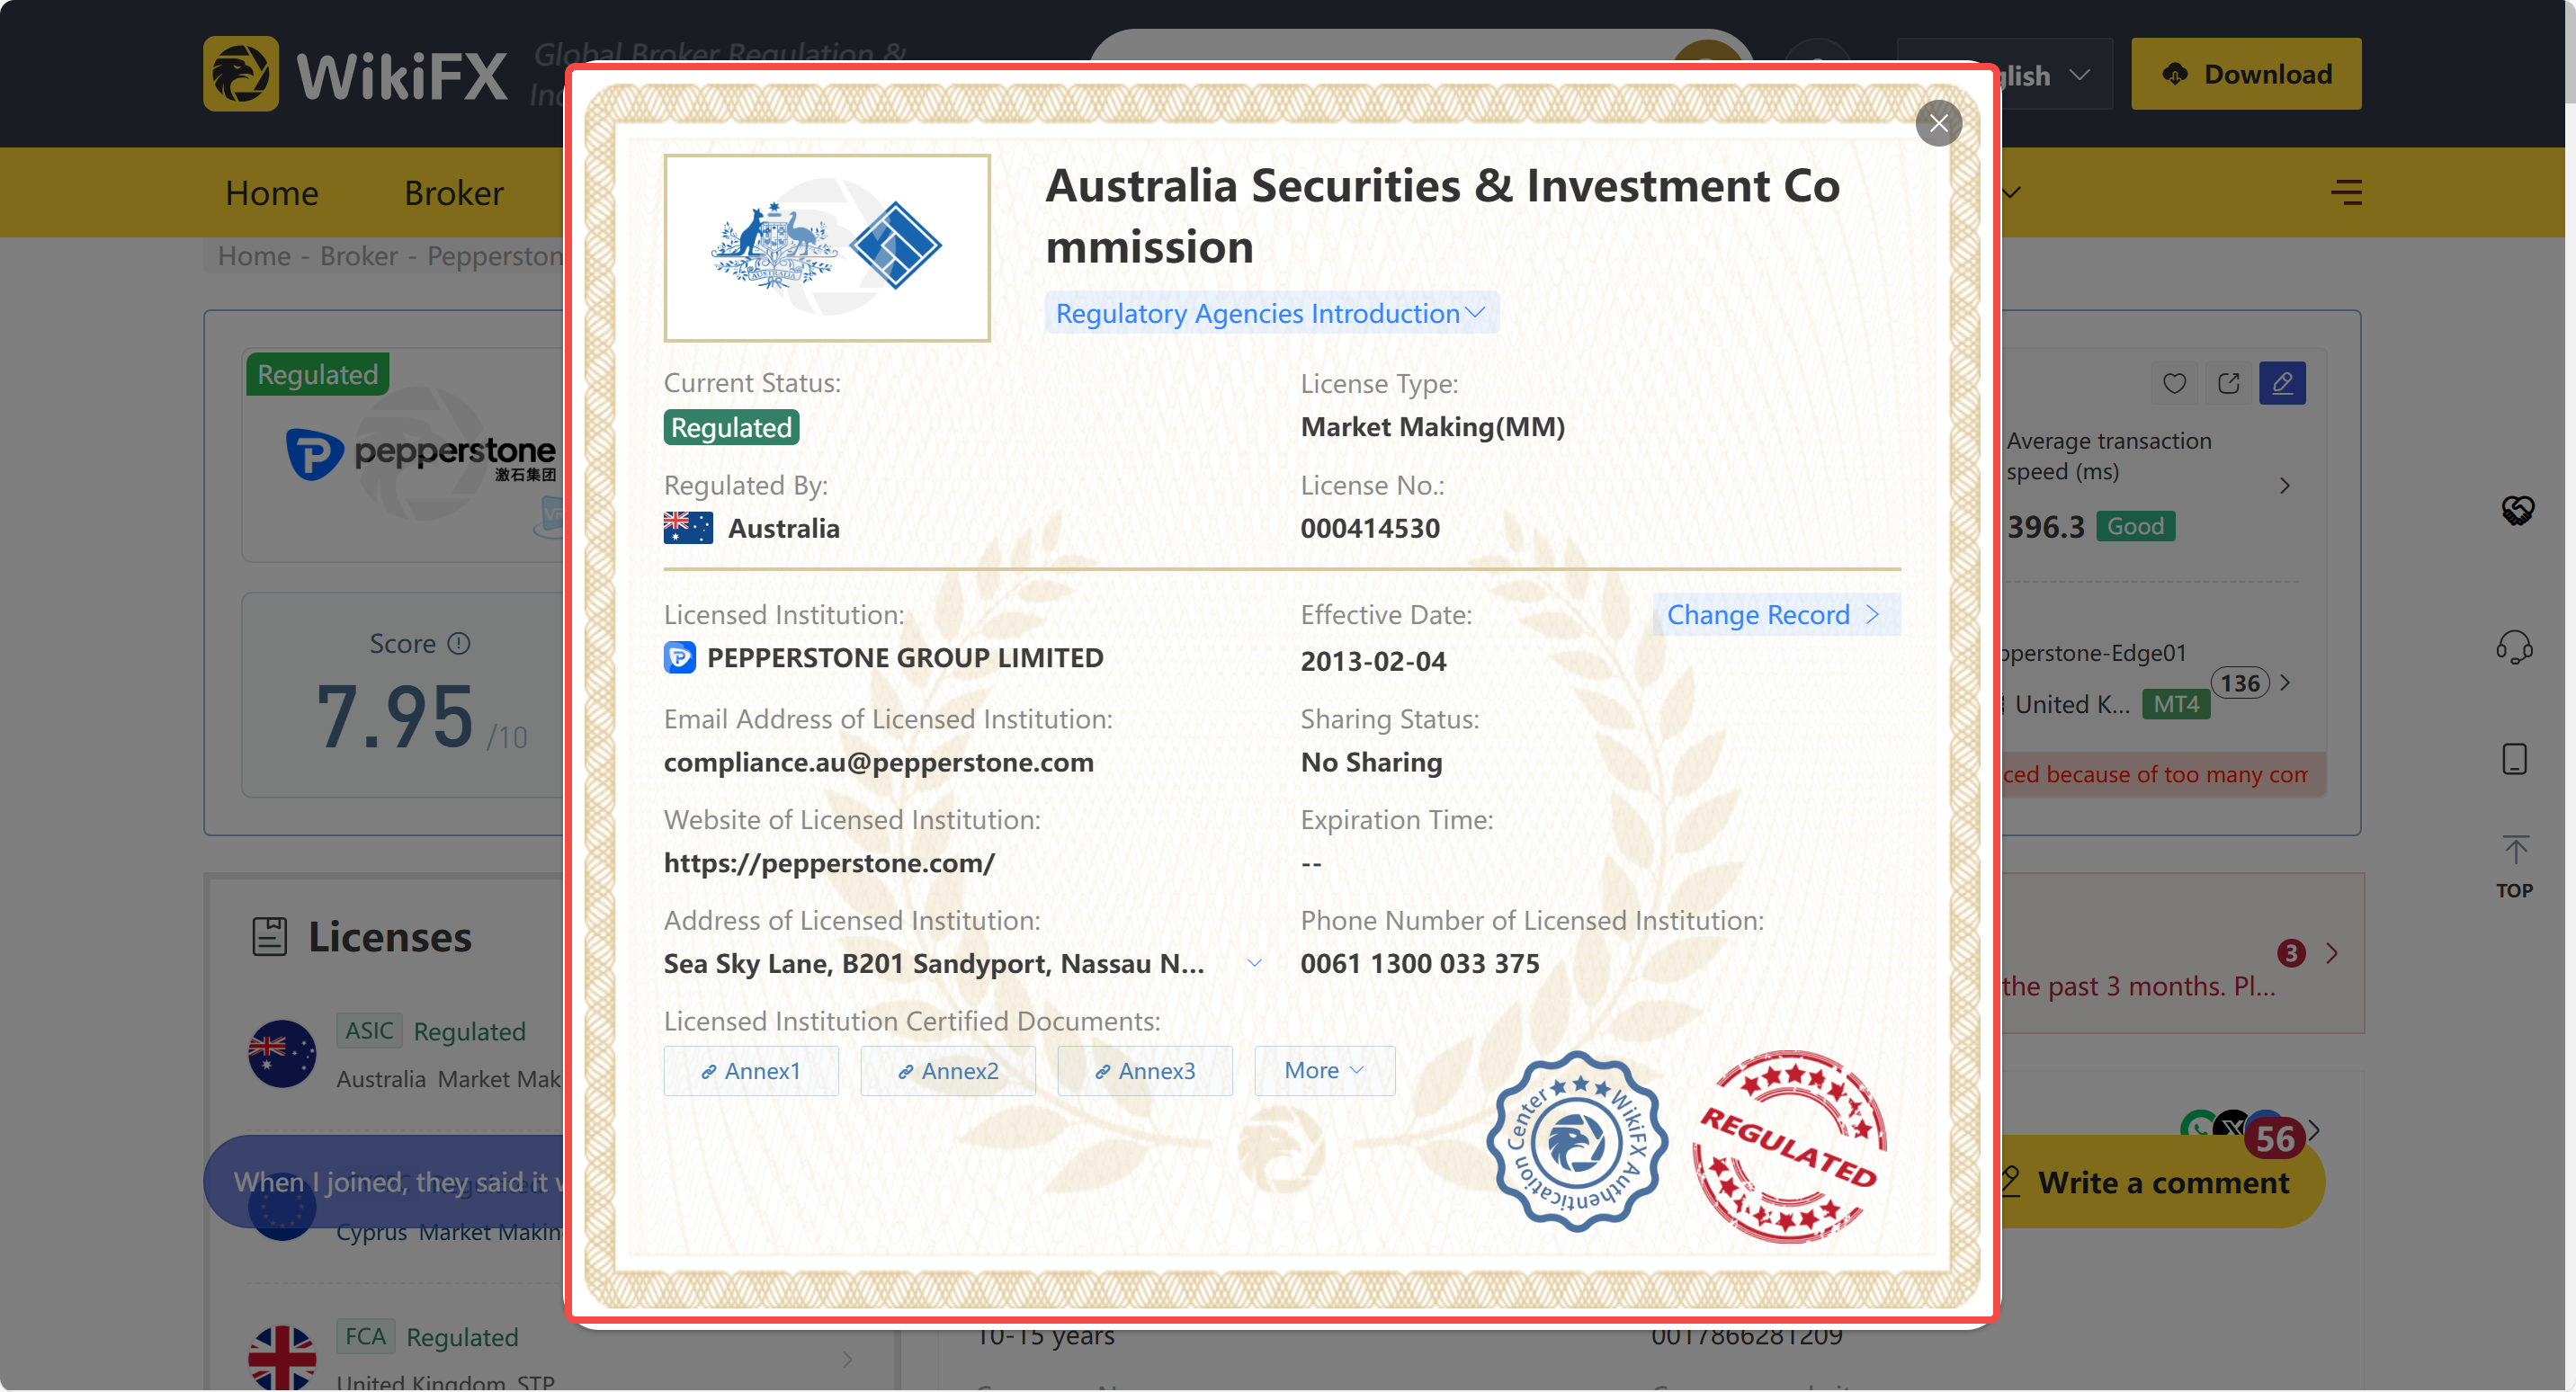This screenshot has height=1392, width=2576.
Task: Open average transaction speed details arrow
Action: pyautogui.click(x=2285, y=485)
